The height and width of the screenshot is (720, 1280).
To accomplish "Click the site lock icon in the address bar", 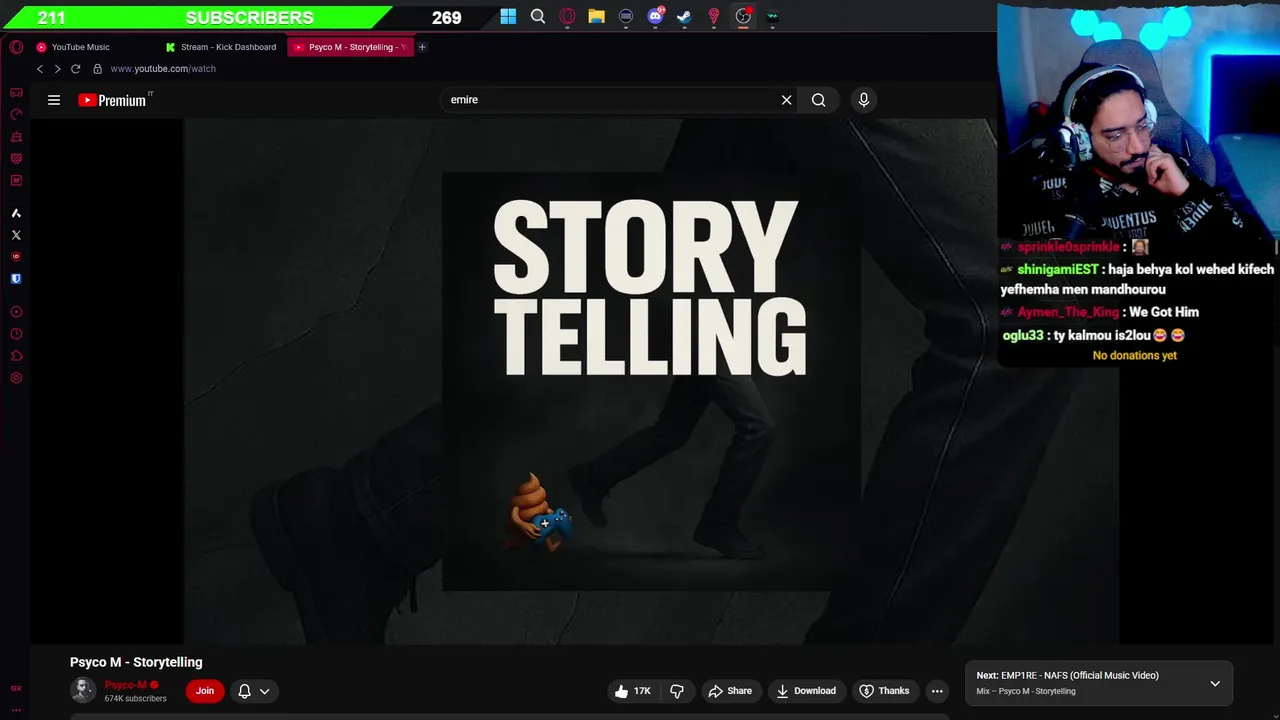I will point(97,69).
